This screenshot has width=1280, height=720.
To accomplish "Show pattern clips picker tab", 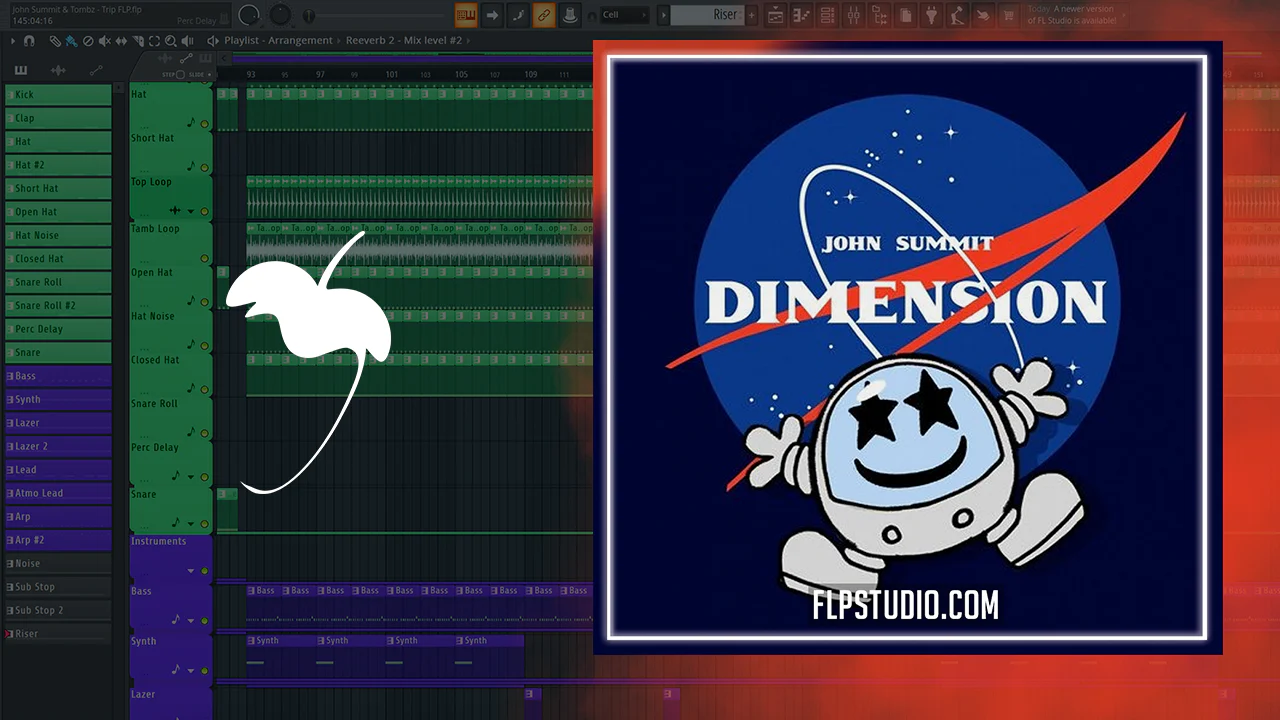I will [21, 70].
